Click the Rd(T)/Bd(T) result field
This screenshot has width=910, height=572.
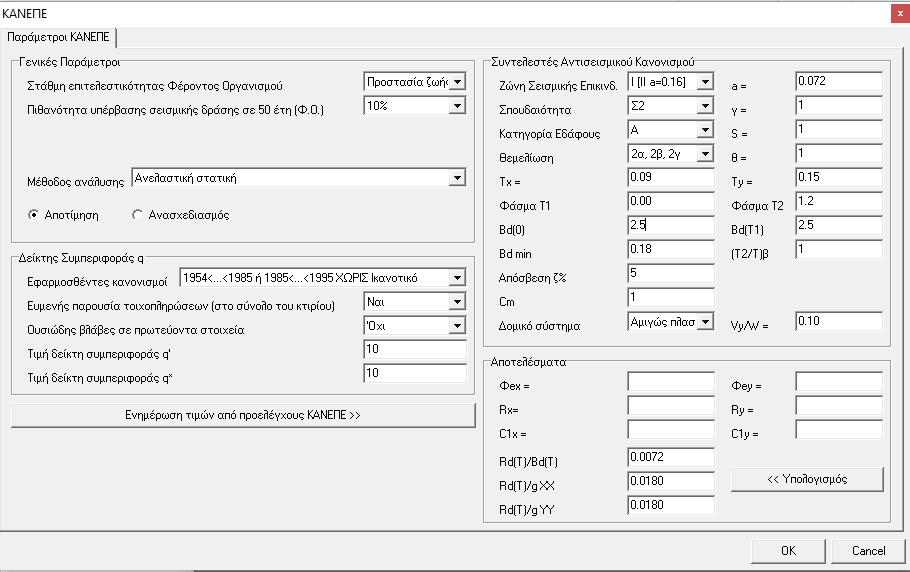click(670, 457)
